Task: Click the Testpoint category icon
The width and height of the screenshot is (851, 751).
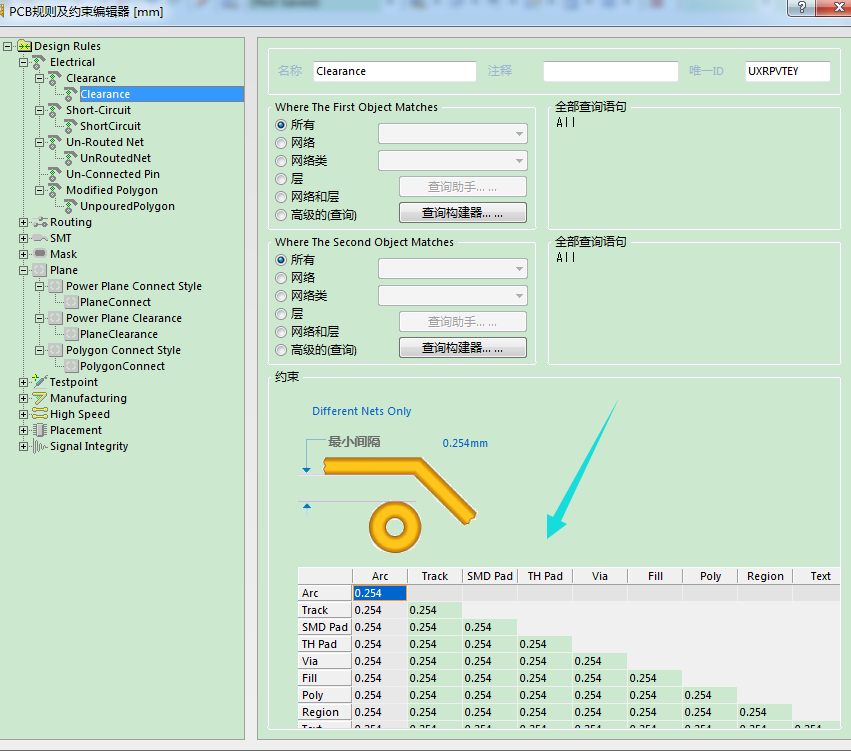Action: click(40, 382)
